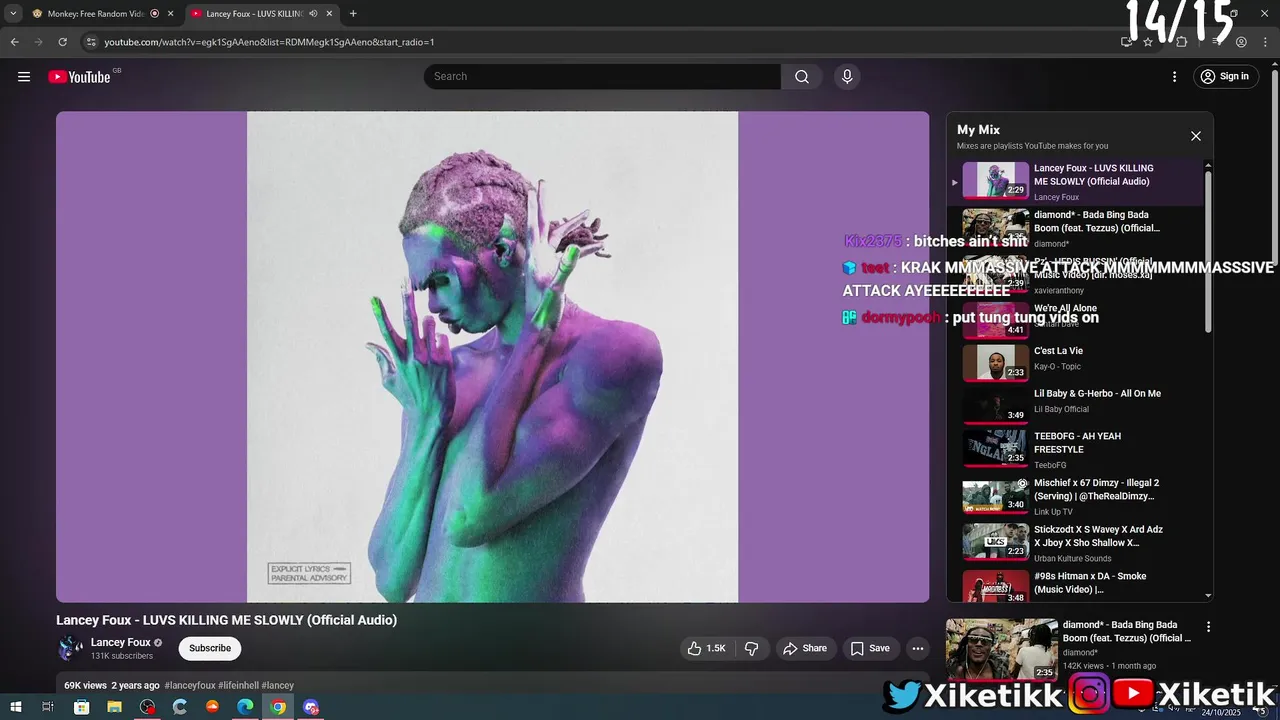The height and width of the screenshot is (720, 1280).
Task: Go to the YouTube home logo
Action: click(x=79, y=77)
